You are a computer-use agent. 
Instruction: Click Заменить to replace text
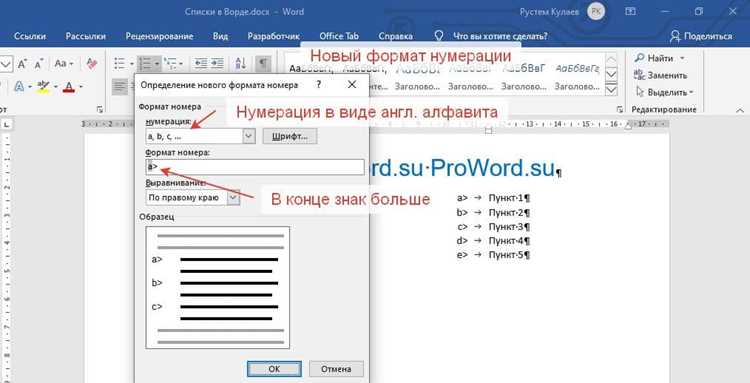pyautogui.click(x=661, y=75)
